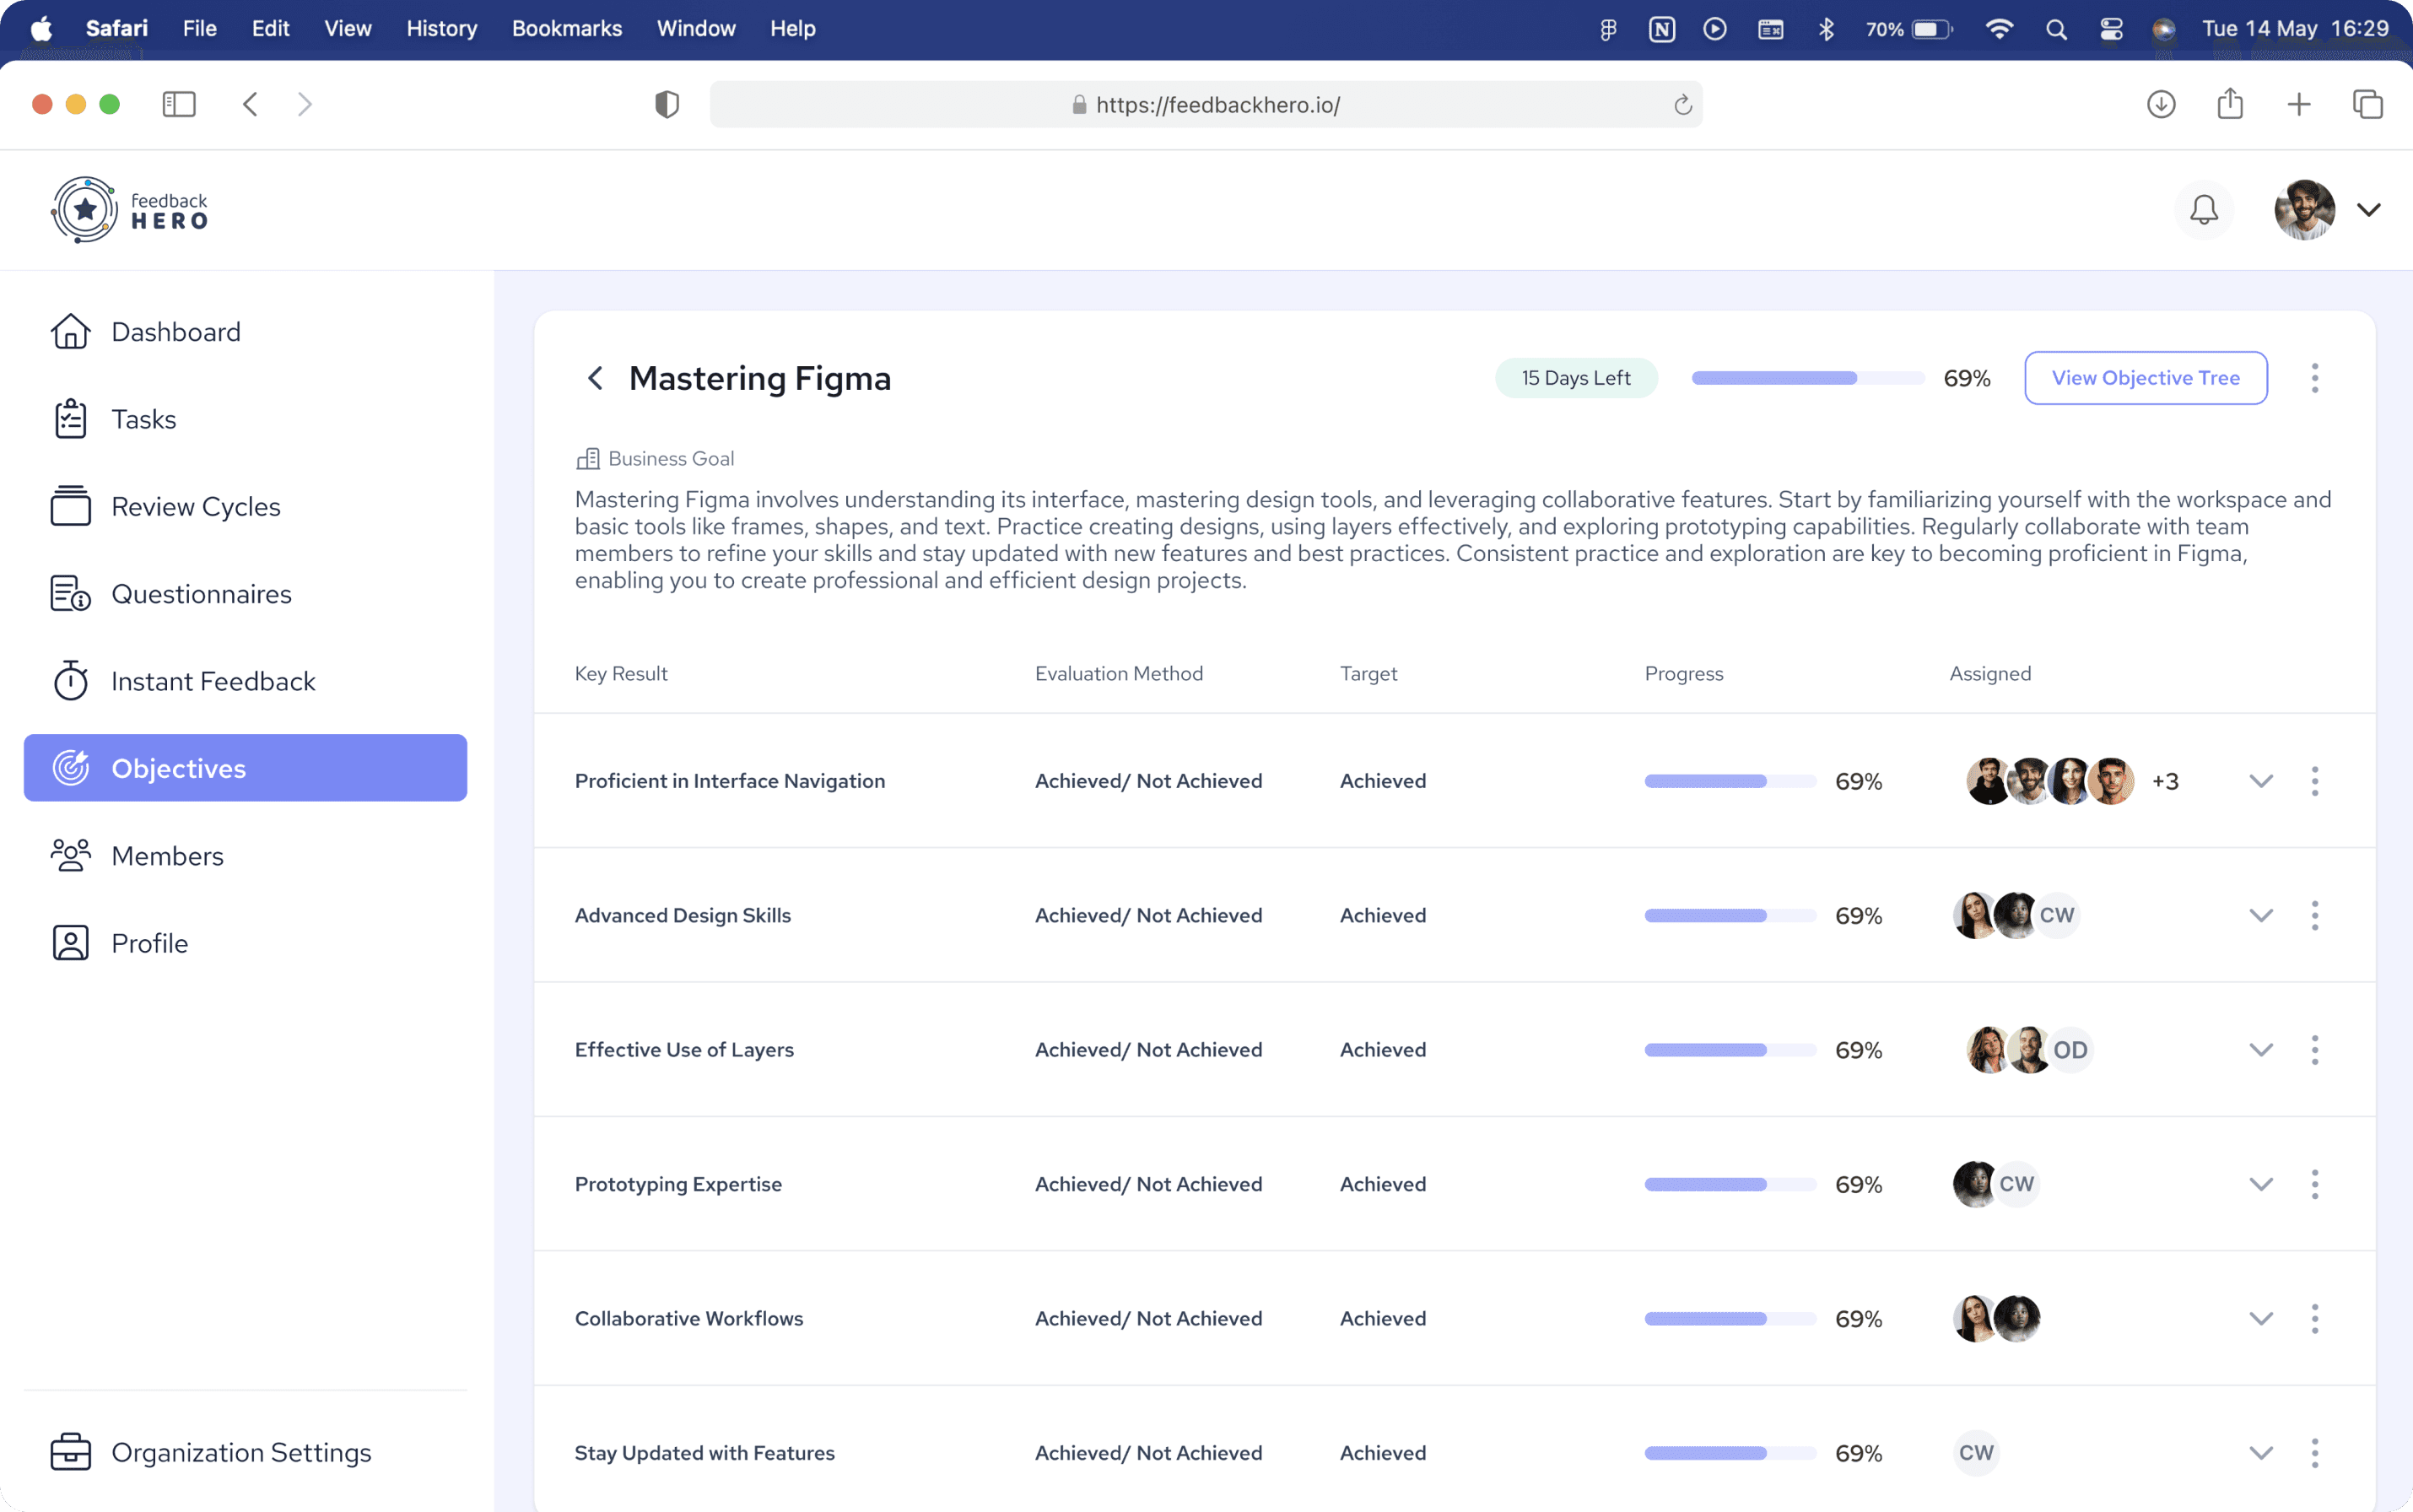
Task: Open more options for Effective Use of Layers
Action: click(2315, 1050)
